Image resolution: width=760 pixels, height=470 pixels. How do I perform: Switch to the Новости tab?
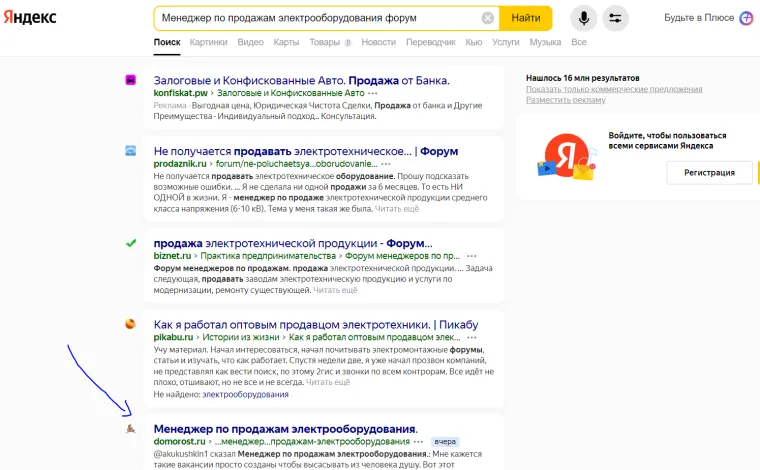(x=378, y=42)
